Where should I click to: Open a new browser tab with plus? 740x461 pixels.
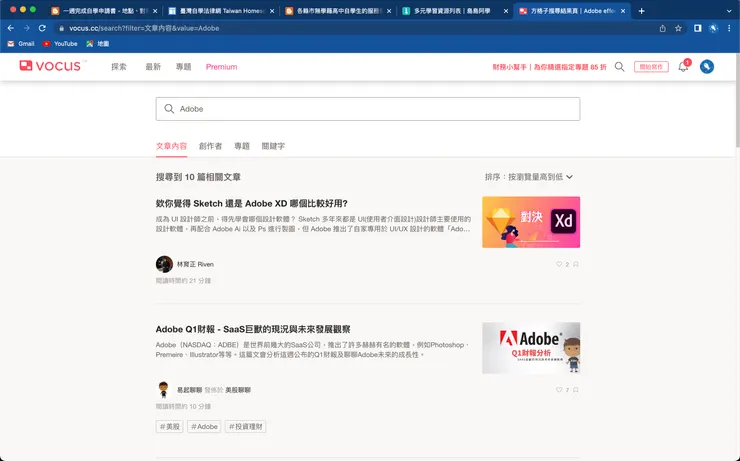tap(641, 10)
